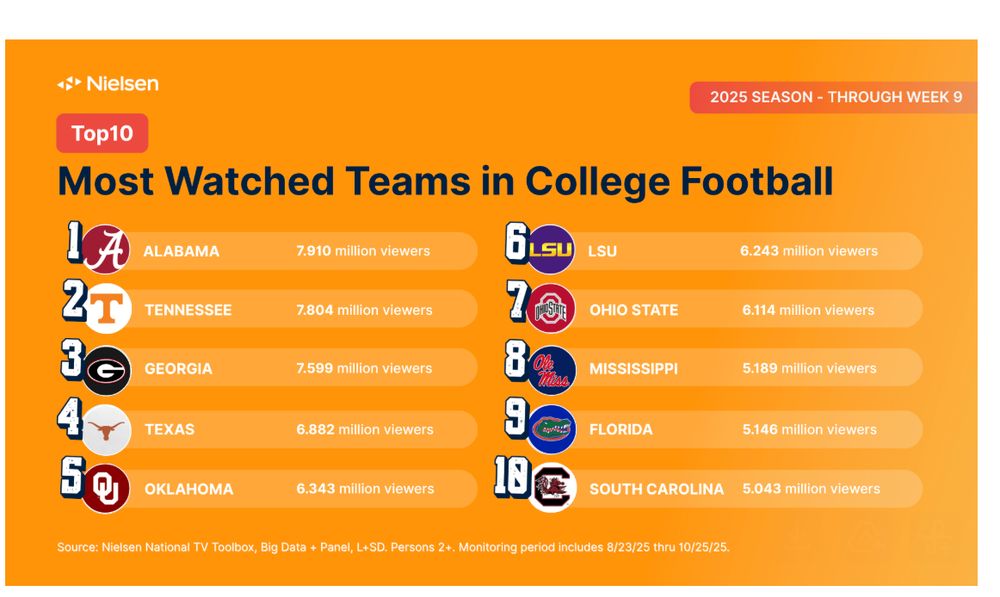Click the MISSISSIPPI team name label
The width and height of the screenshot is (1000, 597).
(633, 369)
